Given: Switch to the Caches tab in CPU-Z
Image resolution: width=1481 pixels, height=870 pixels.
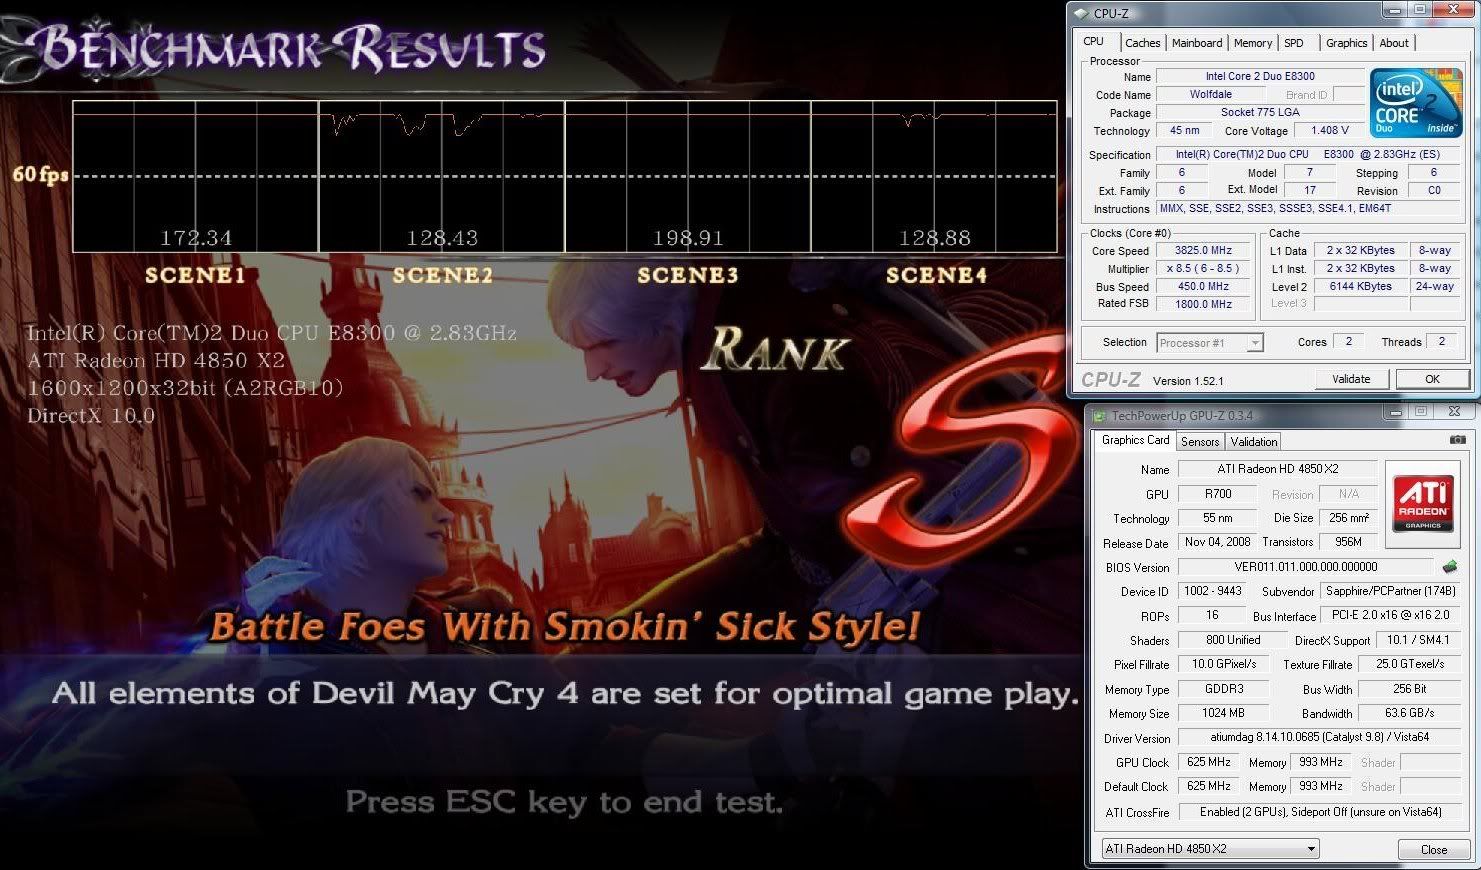Looking at the screenshot, I should pos(1142,43).
